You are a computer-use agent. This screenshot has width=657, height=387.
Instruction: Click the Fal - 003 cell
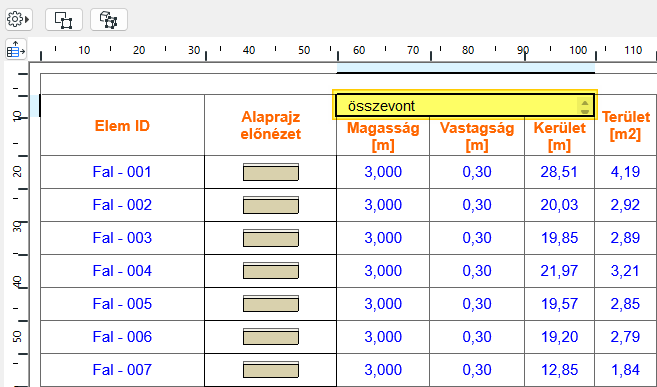[x=122, y=238]
